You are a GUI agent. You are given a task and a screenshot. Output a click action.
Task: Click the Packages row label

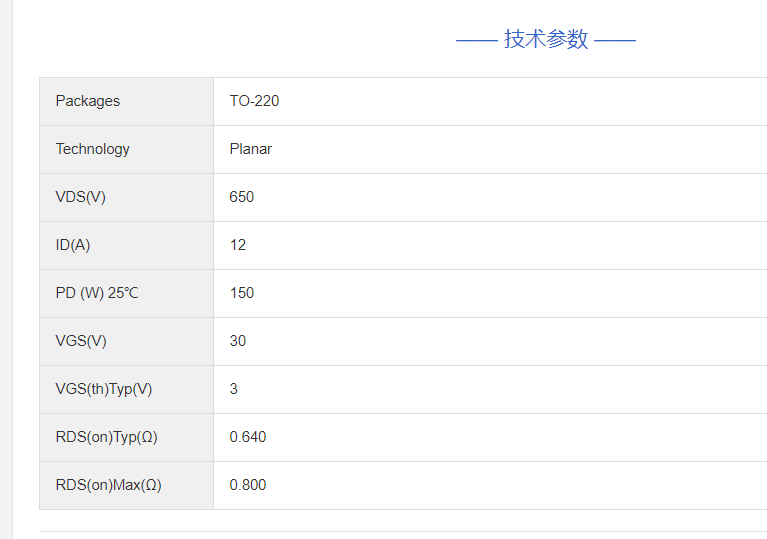pyautogui.click(x=88, y=101)
